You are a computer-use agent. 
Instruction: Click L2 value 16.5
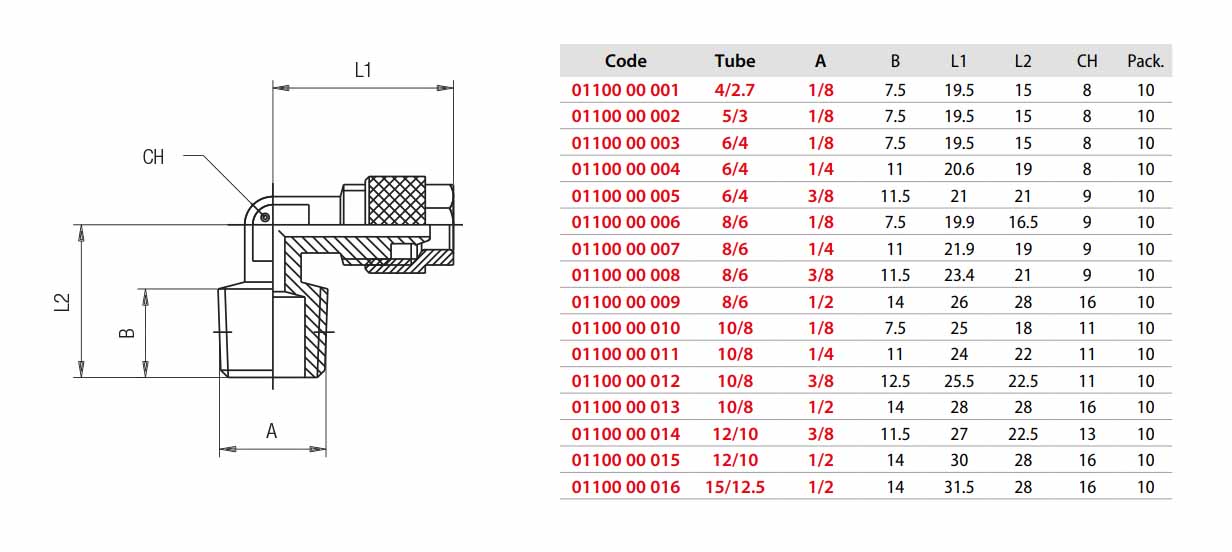point(1023,222)
